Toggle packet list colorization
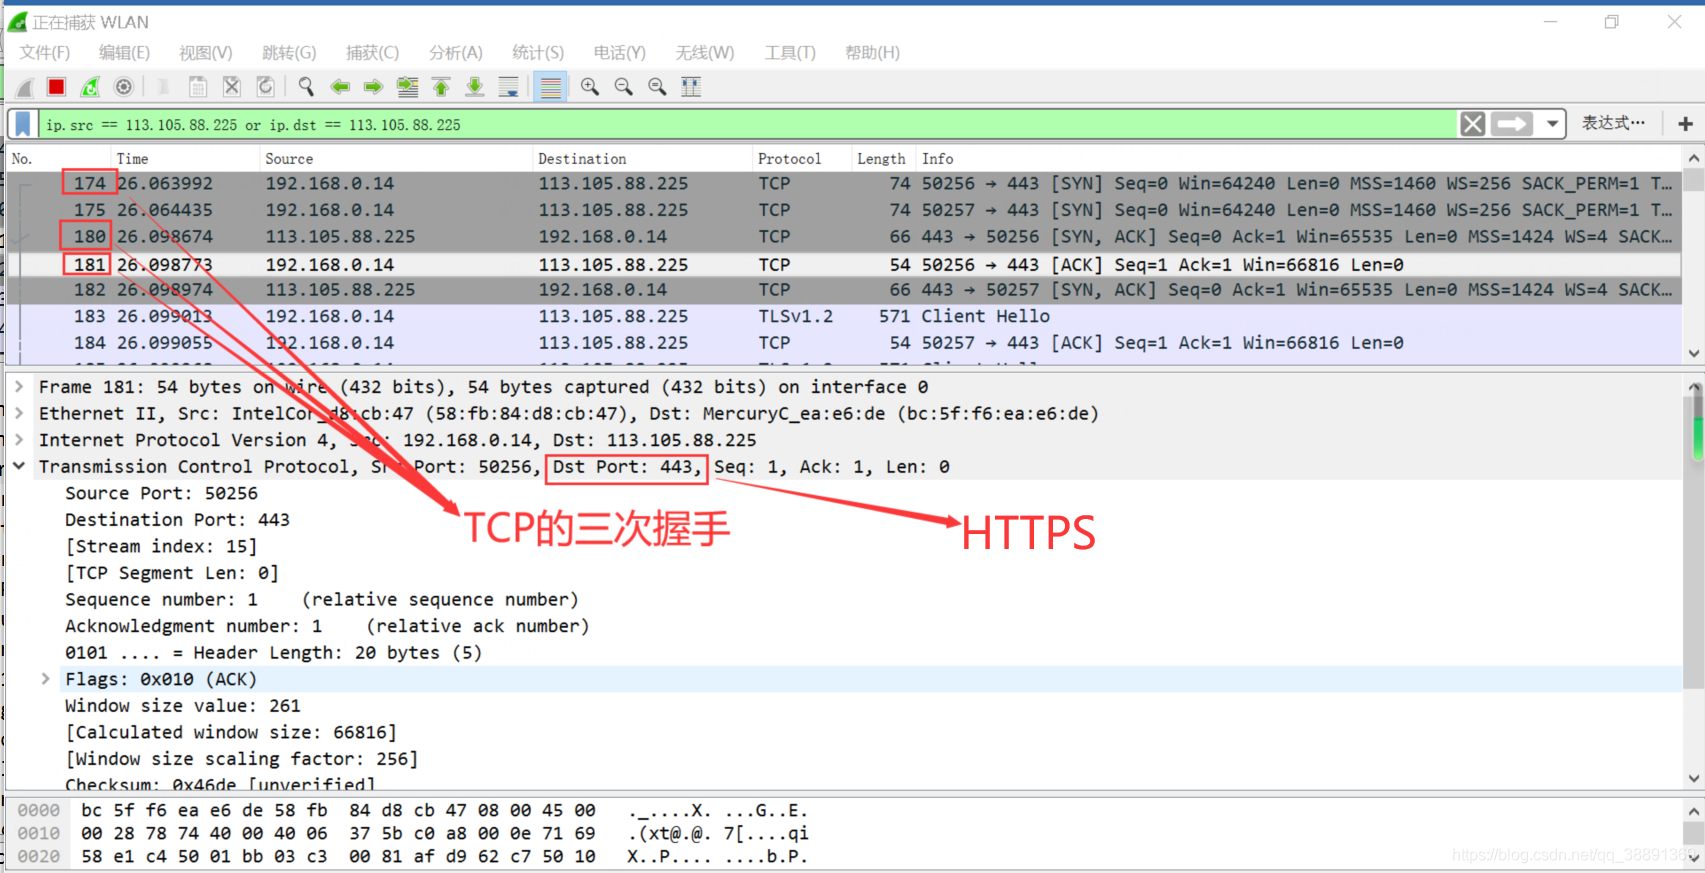The image size is (1705, 873). click(550, 87)
